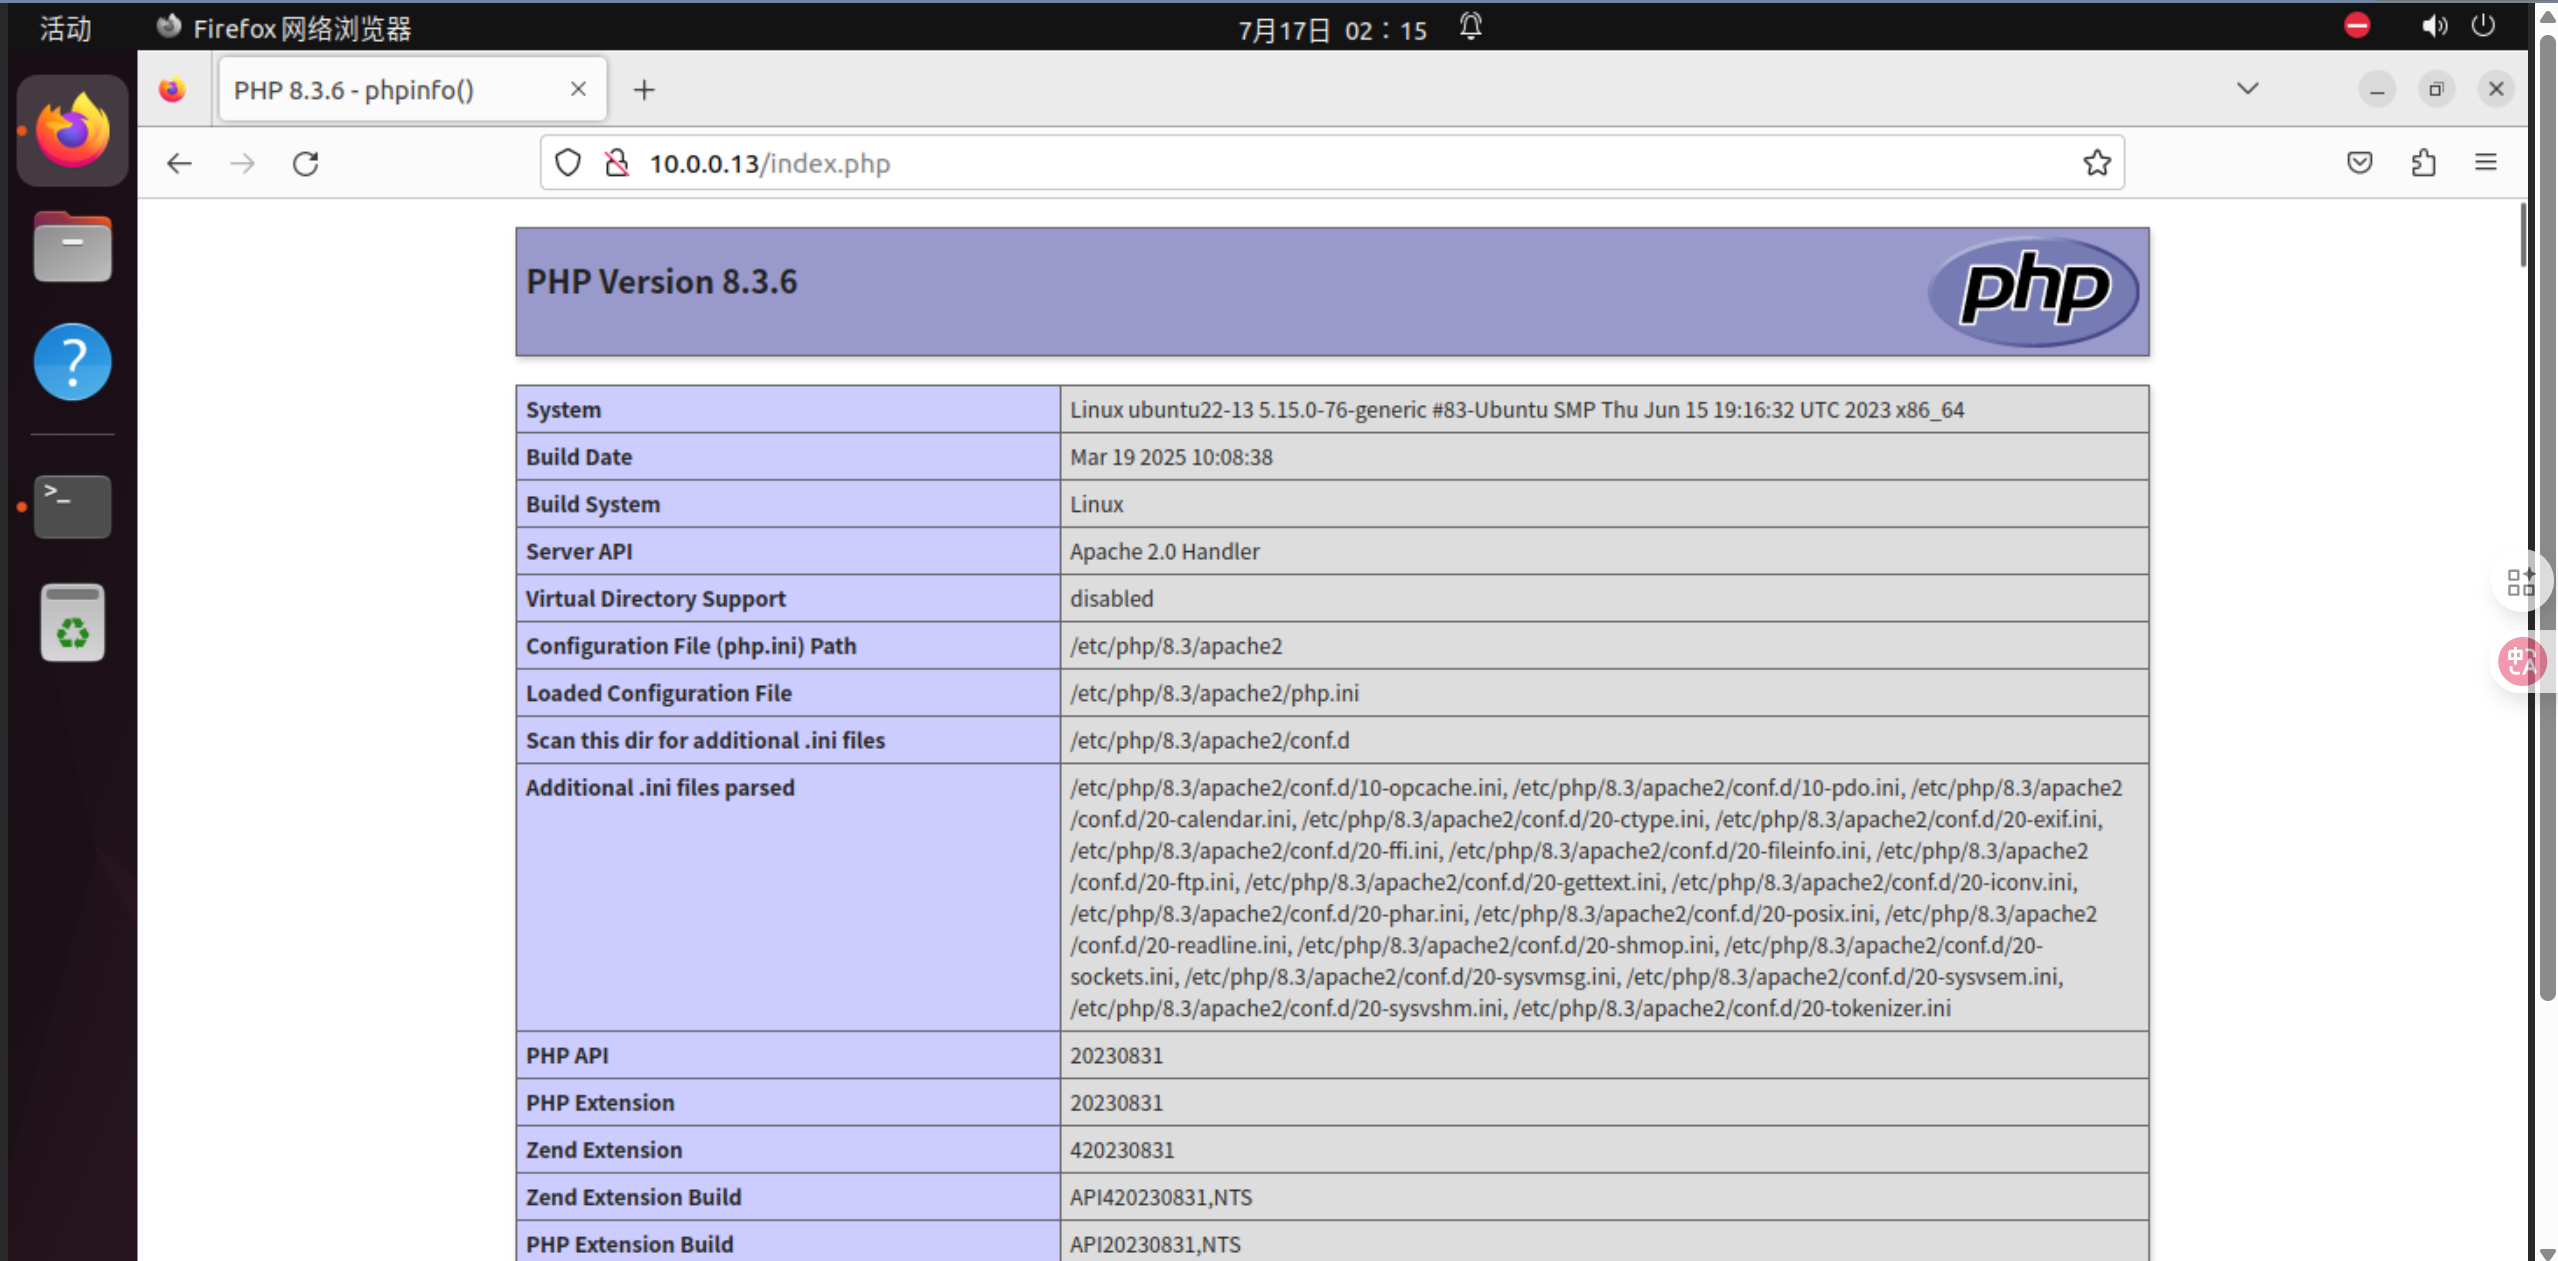Click the floating translate widget
This screenshot has height=1261, width=2558.
click(x=2521, y=661)
